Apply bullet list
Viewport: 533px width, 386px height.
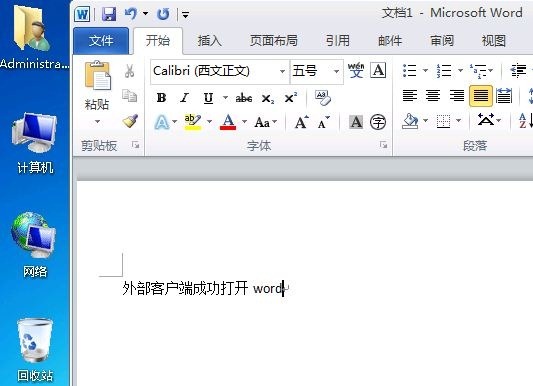pyautogui.click(x=409, y=71)
